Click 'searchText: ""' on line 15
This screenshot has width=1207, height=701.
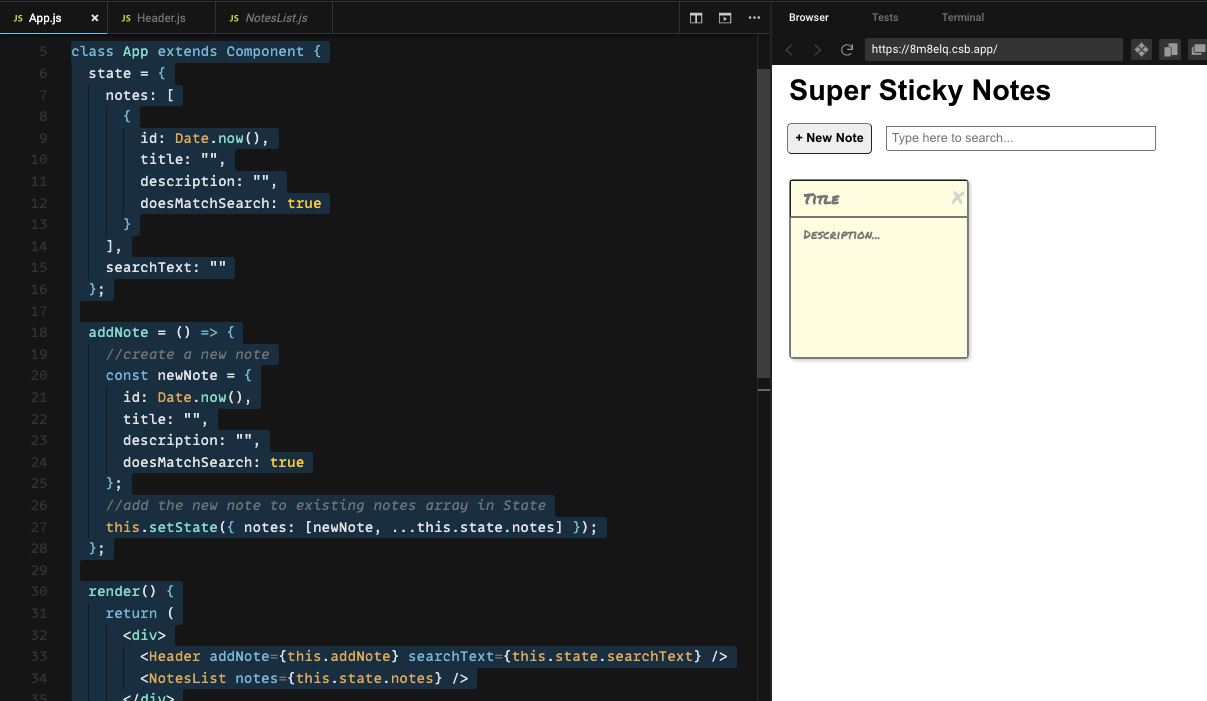point(166,267)
